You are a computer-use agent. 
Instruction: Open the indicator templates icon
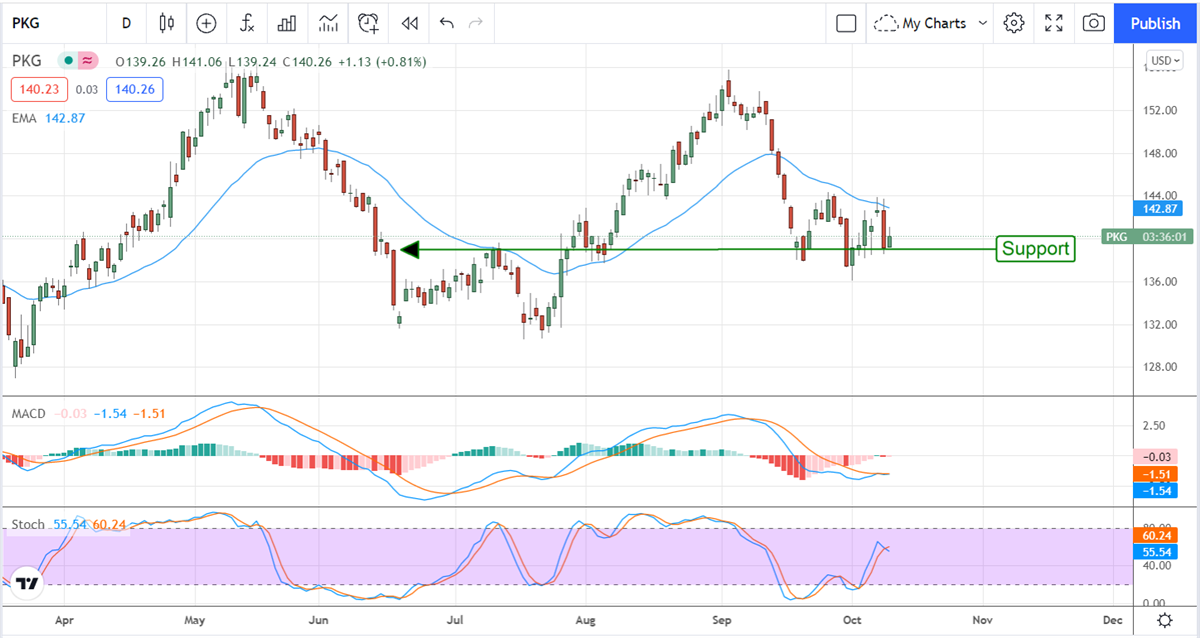pyautogui.click(x=328, y=22)
